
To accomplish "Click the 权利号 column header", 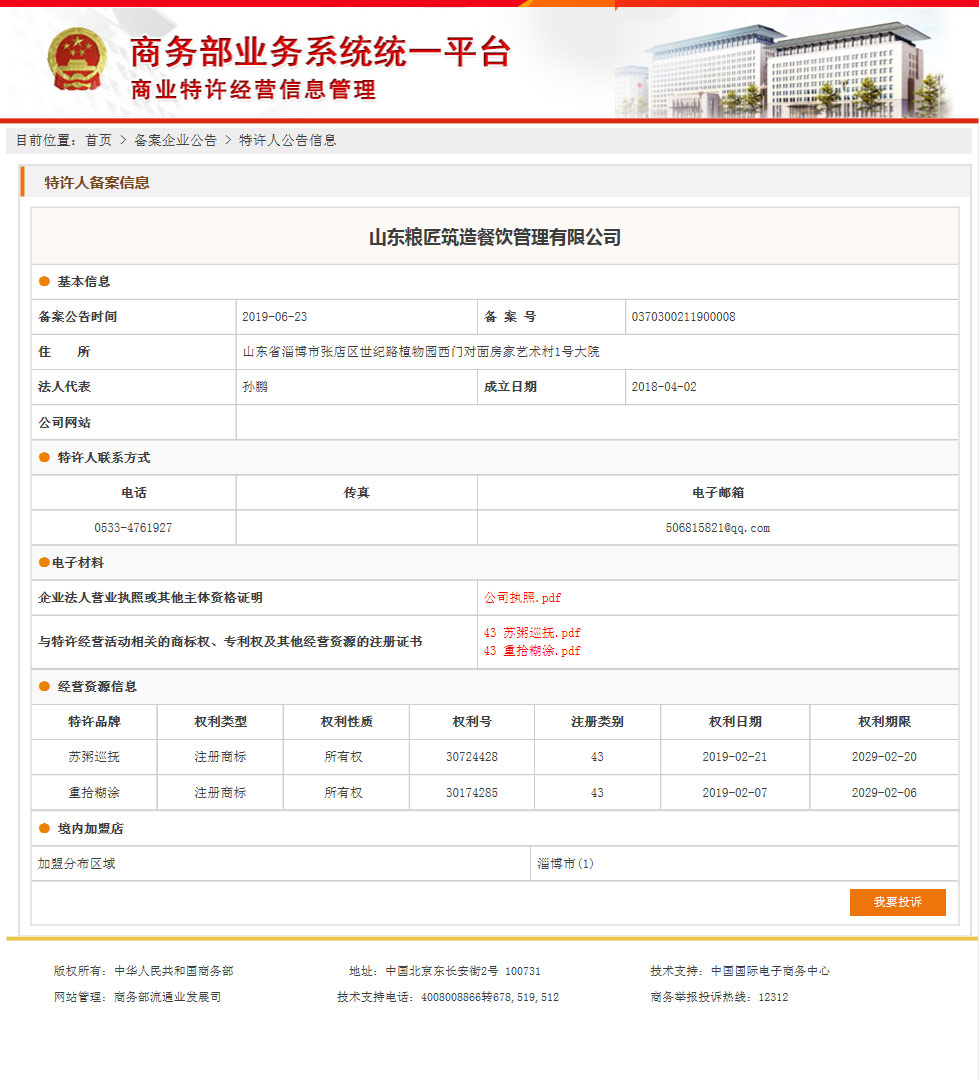I will [x=472, y=722].
